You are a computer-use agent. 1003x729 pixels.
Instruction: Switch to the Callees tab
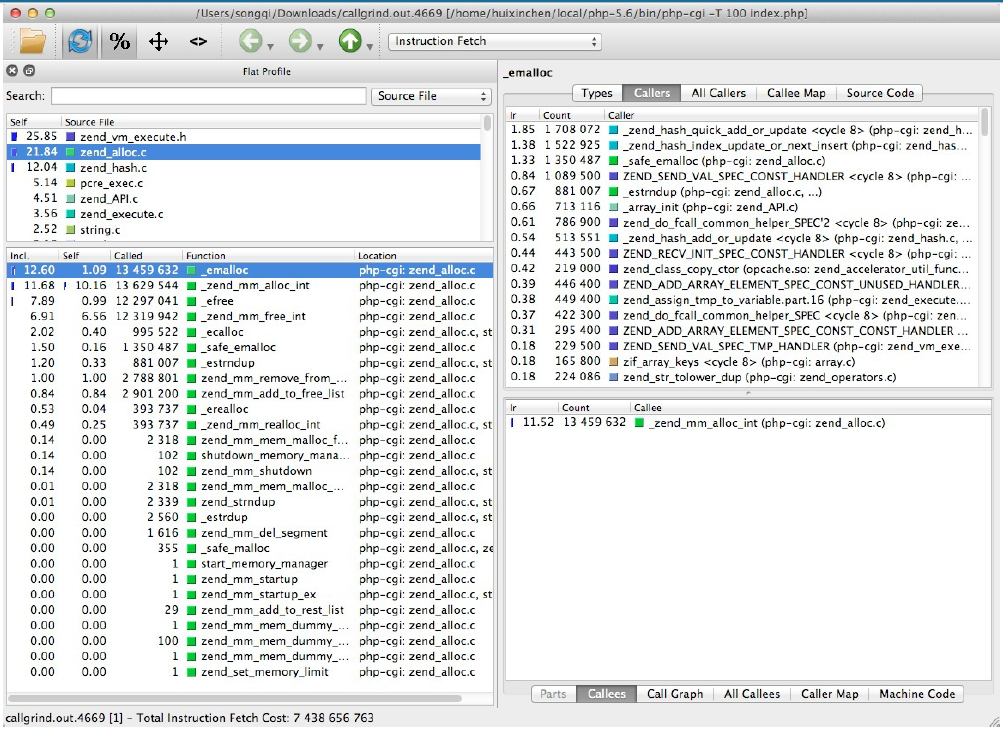[606, 694]
